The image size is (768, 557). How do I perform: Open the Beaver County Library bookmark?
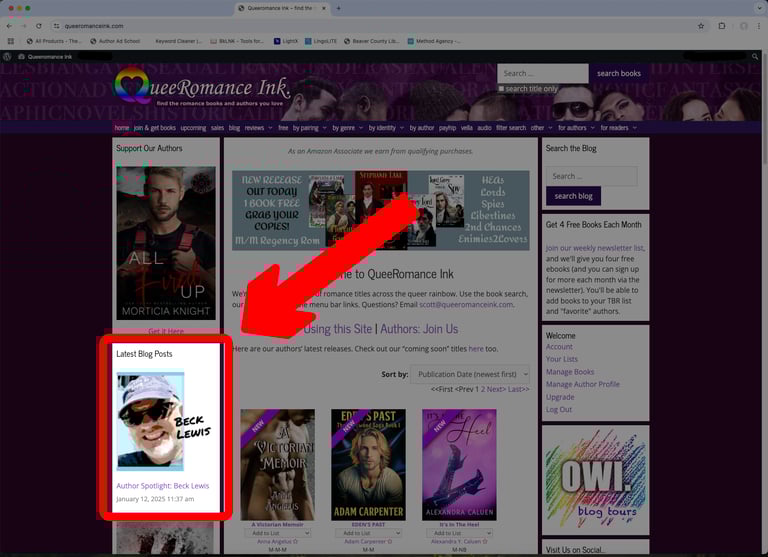pos(372,41)
